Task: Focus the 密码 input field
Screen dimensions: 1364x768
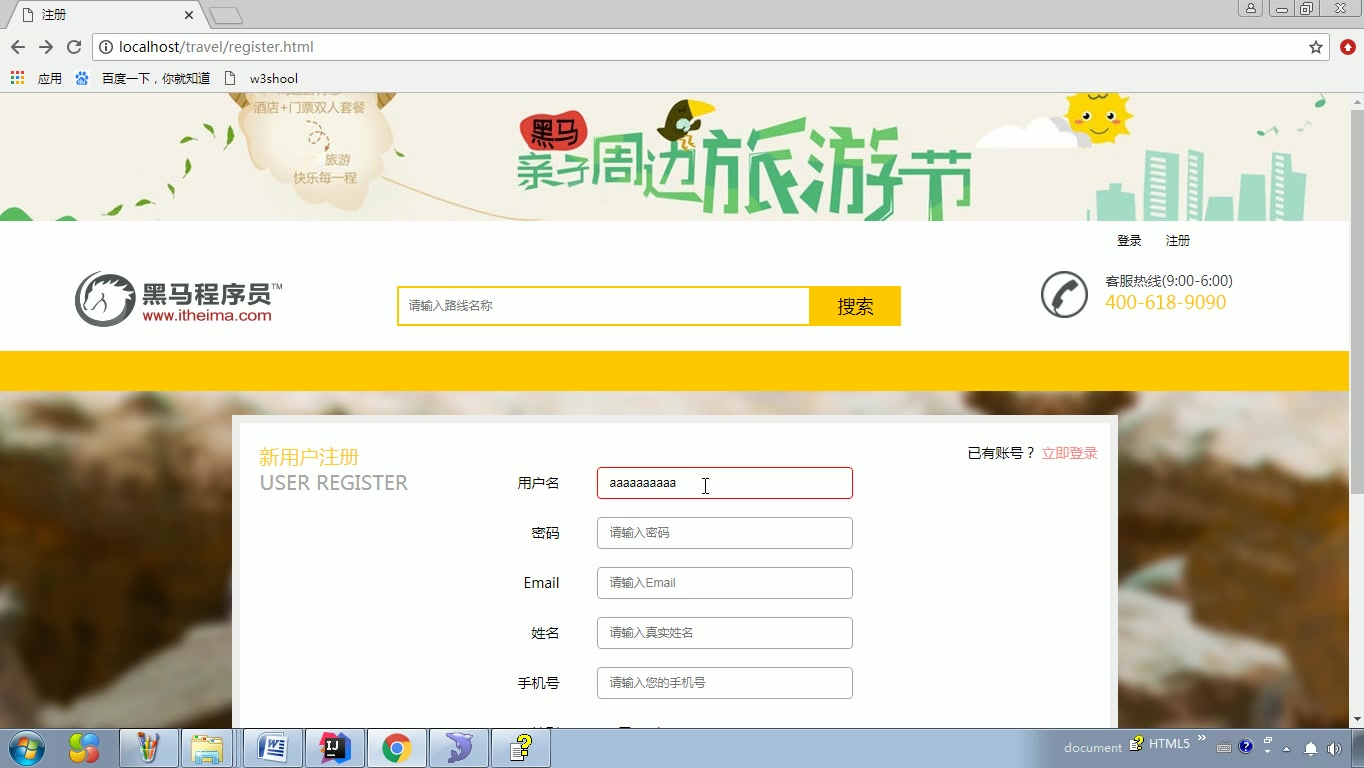Action: (x=725, y=533)
